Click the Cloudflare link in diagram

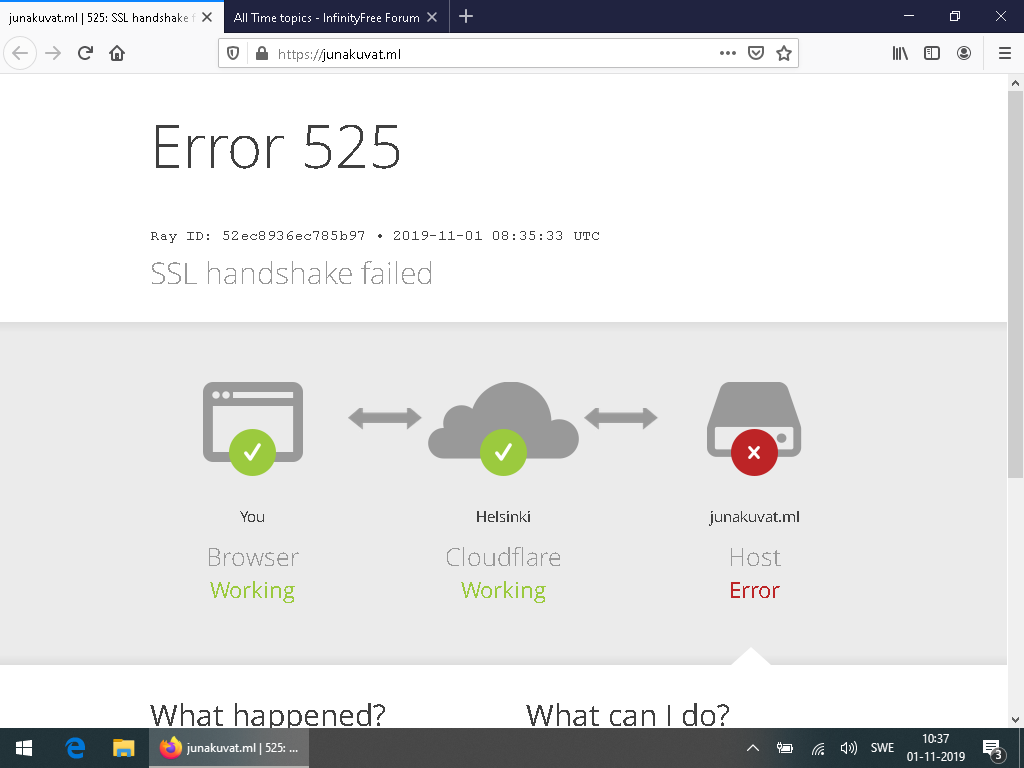click(x=503, y=557)
